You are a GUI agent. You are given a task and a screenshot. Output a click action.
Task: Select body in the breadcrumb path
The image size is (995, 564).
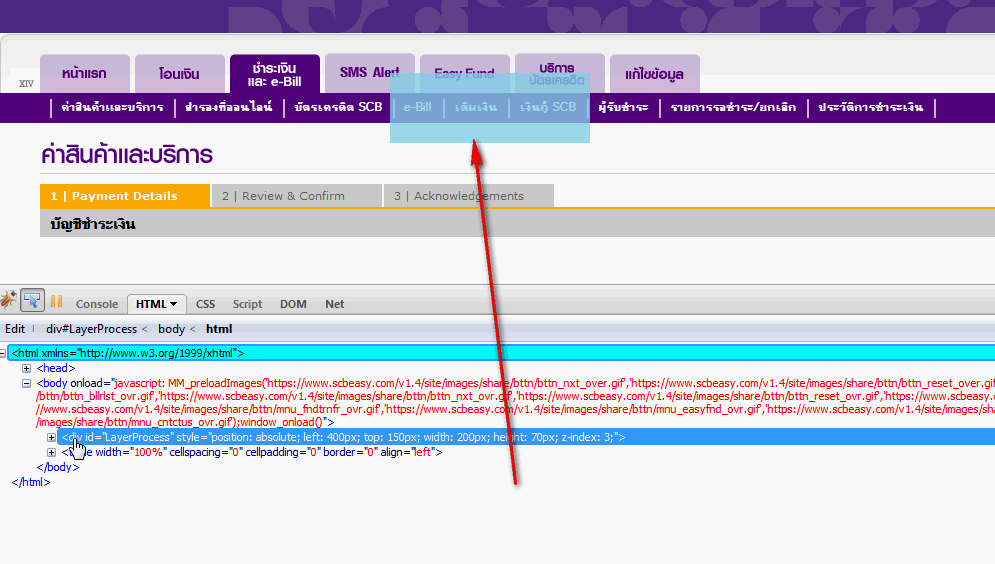click(x=171, y=329)
